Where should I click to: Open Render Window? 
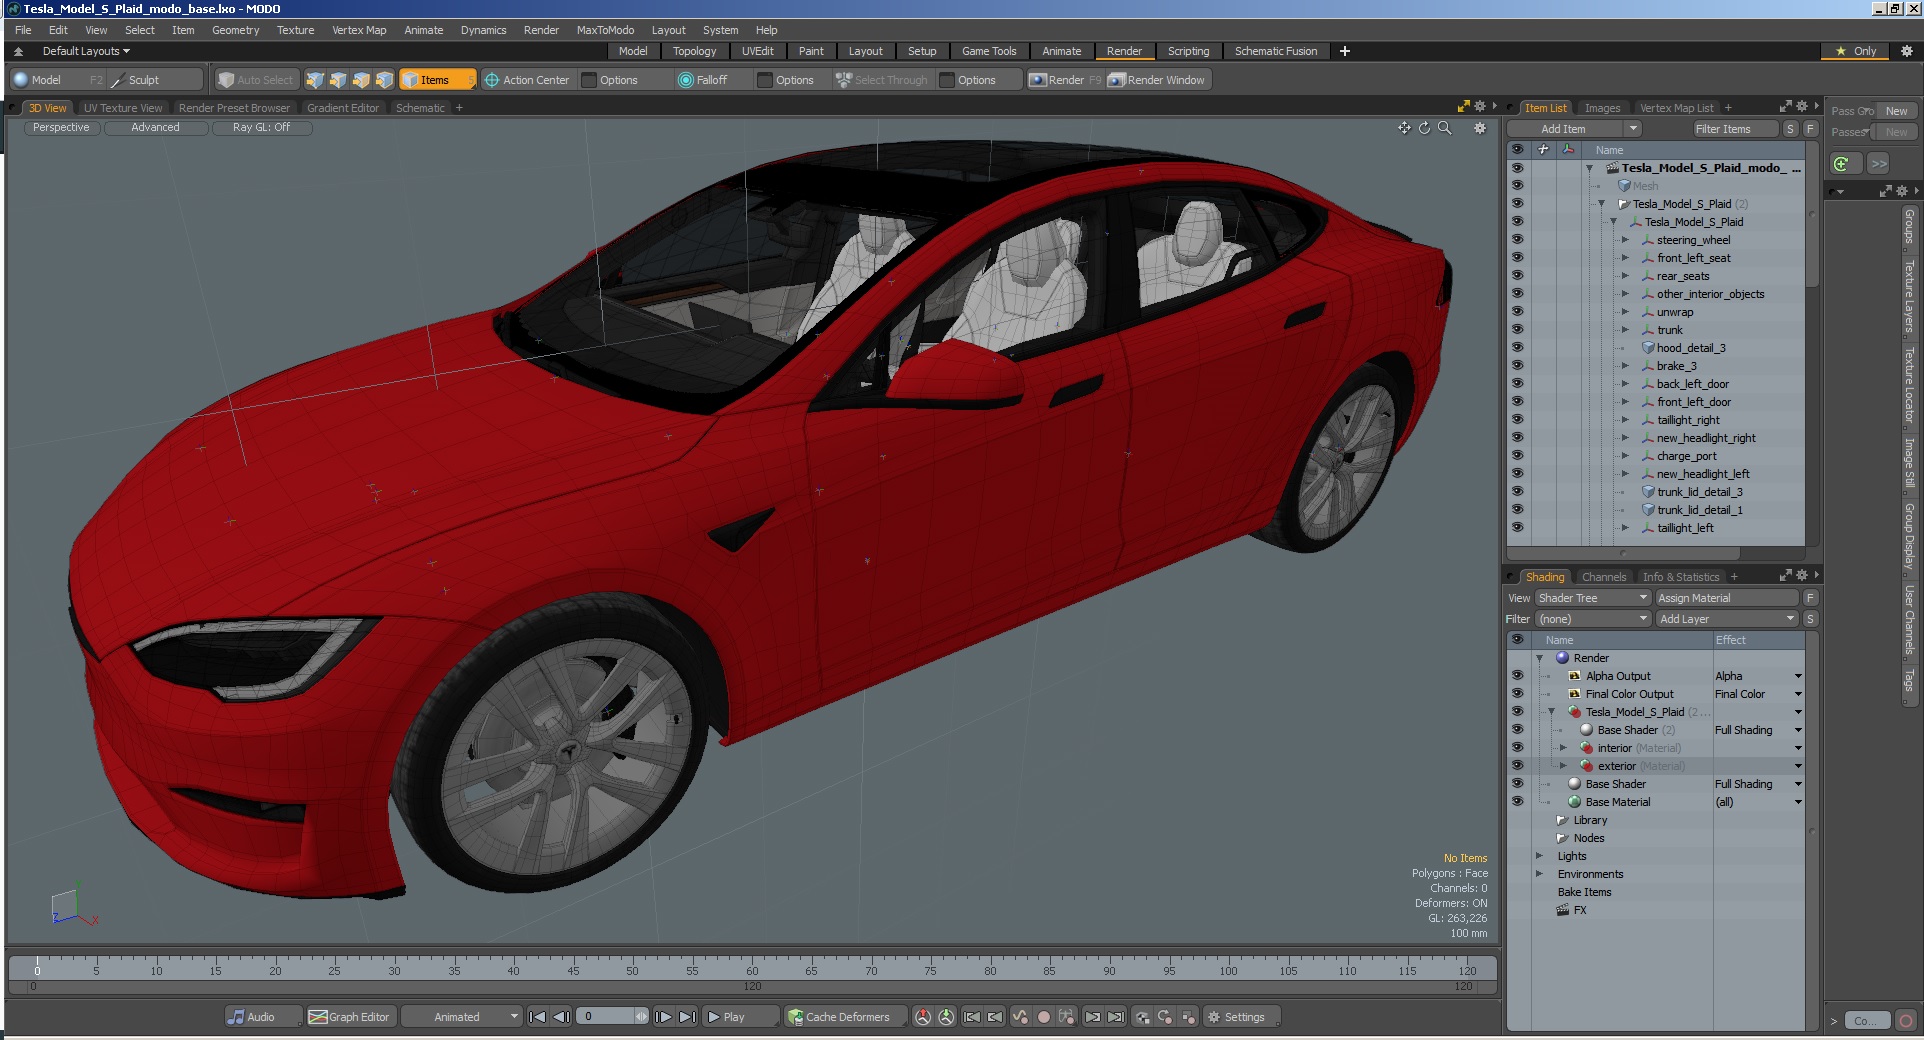(x=1157, y=80)
